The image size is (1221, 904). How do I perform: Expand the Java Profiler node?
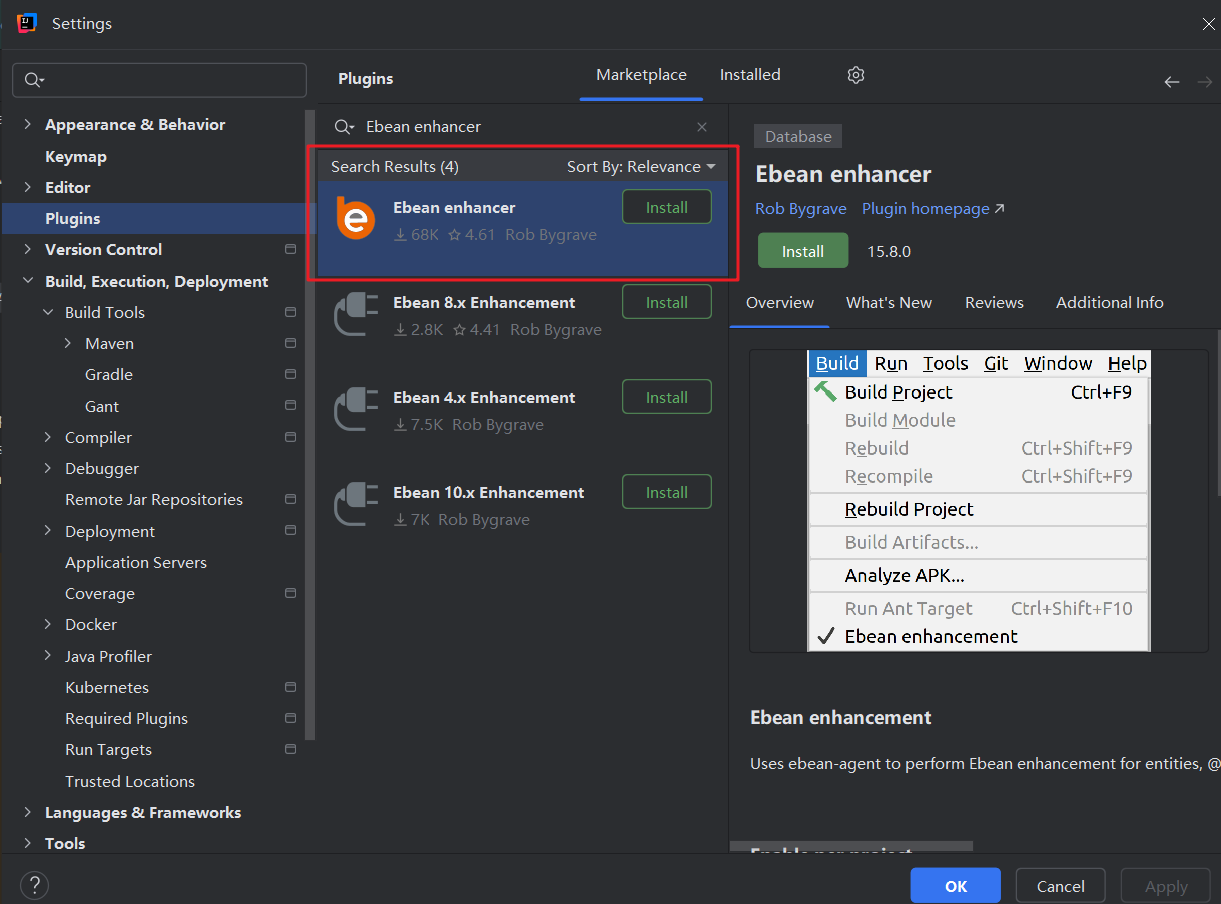(47, 656)
